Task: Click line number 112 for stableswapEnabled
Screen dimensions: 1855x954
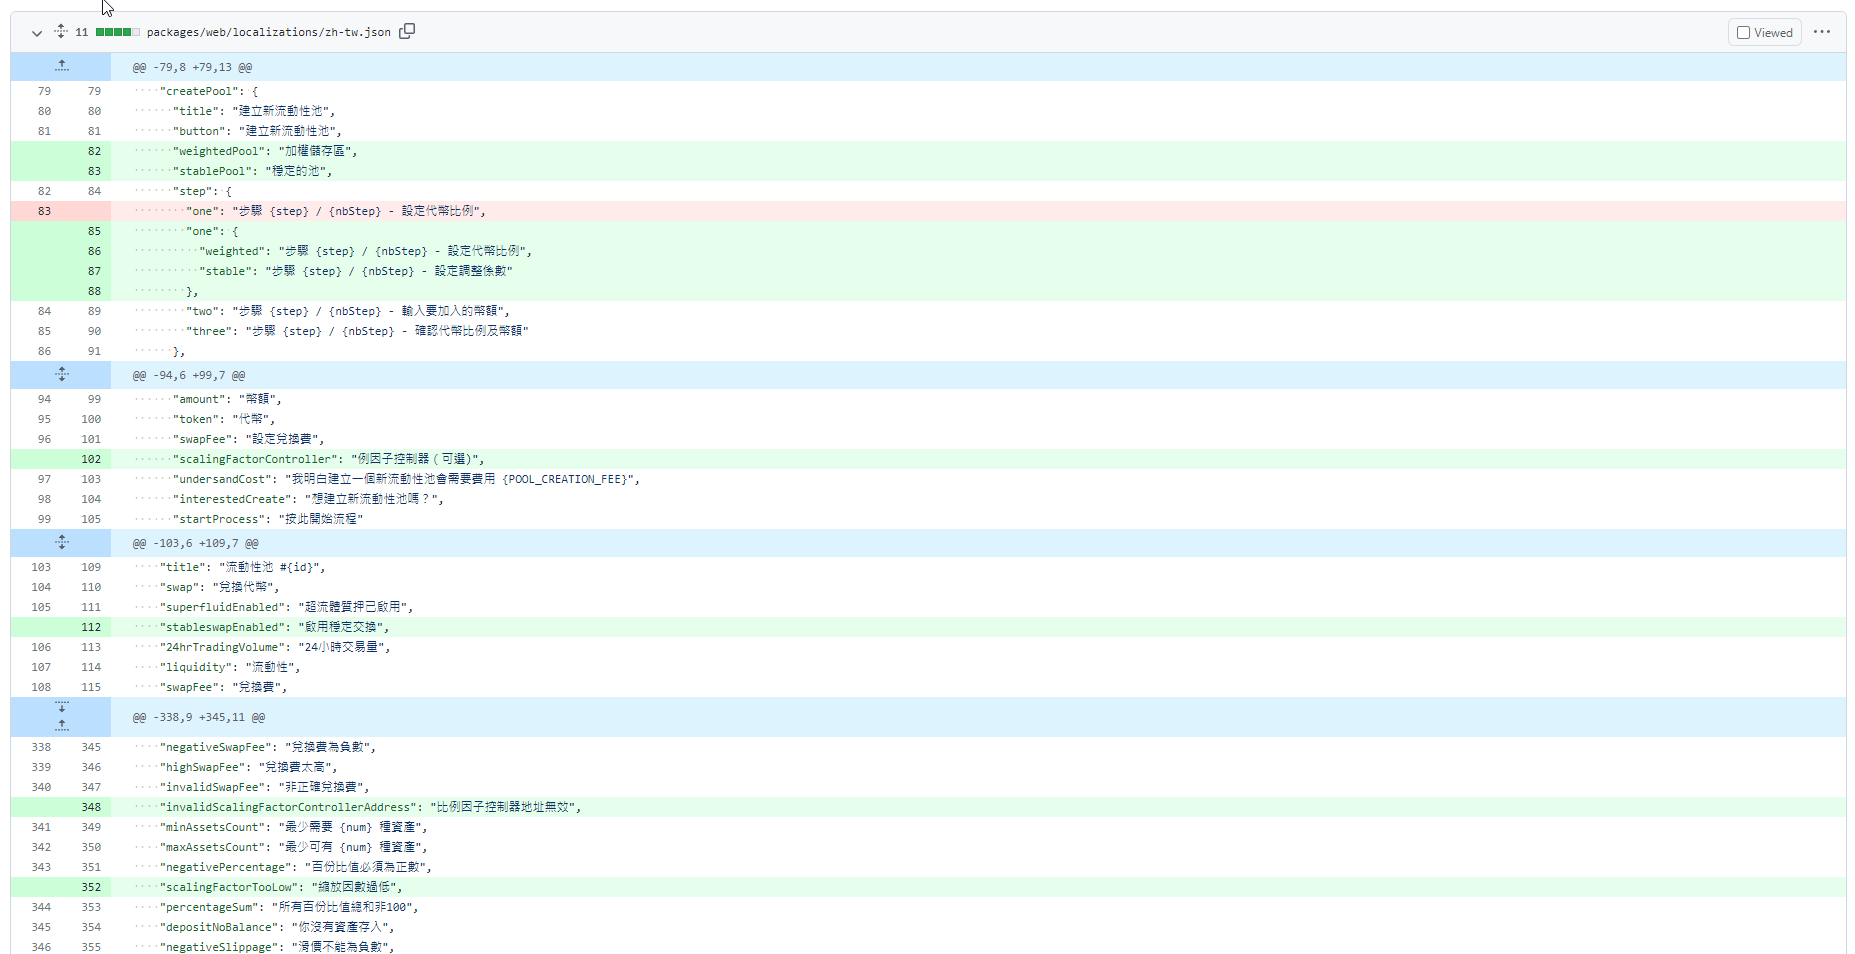Action: click(91, 627)
